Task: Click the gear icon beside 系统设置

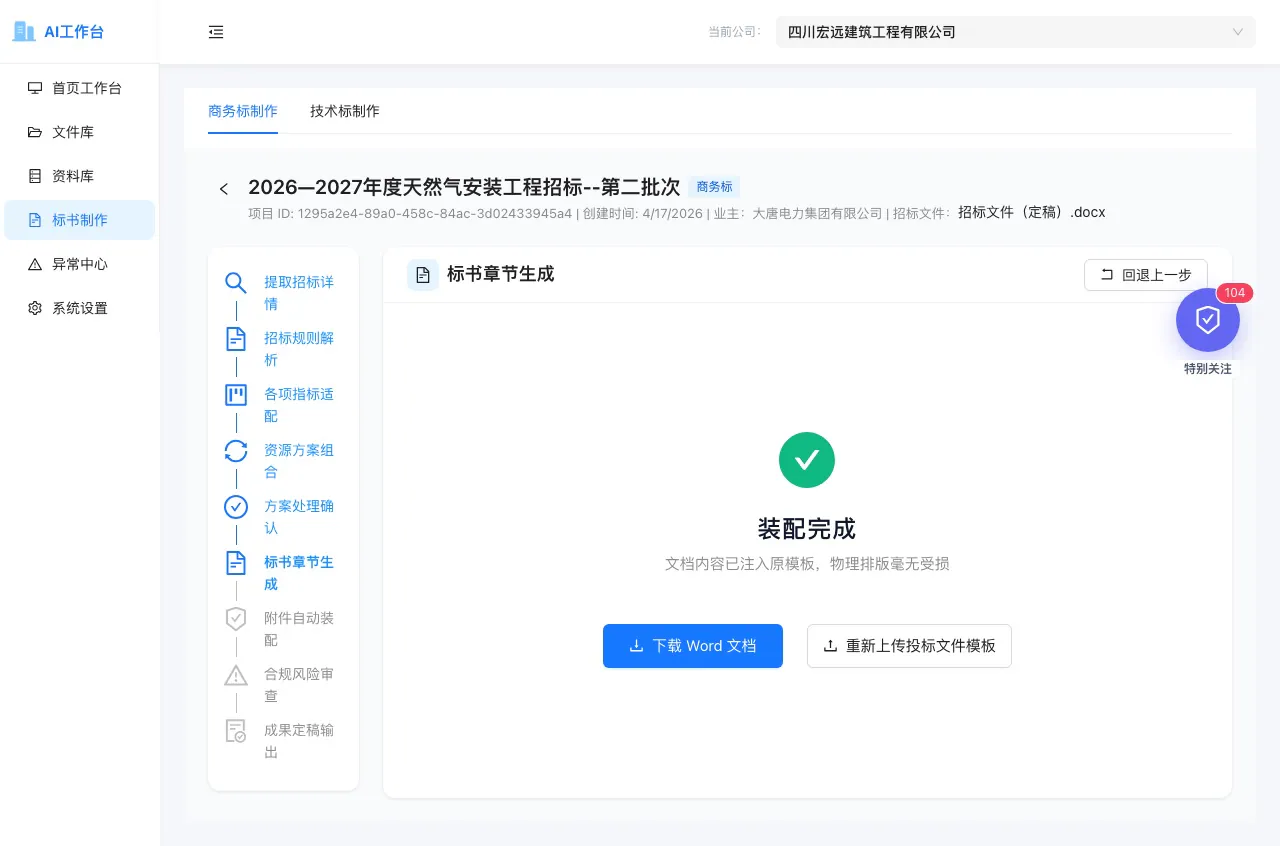Action: [35, 308]
